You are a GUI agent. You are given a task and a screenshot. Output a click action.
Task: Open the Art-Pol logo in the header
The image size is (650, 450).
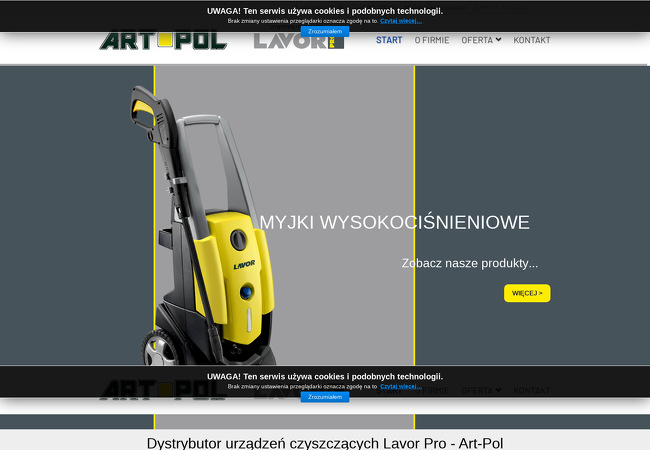tap(163, 41)
